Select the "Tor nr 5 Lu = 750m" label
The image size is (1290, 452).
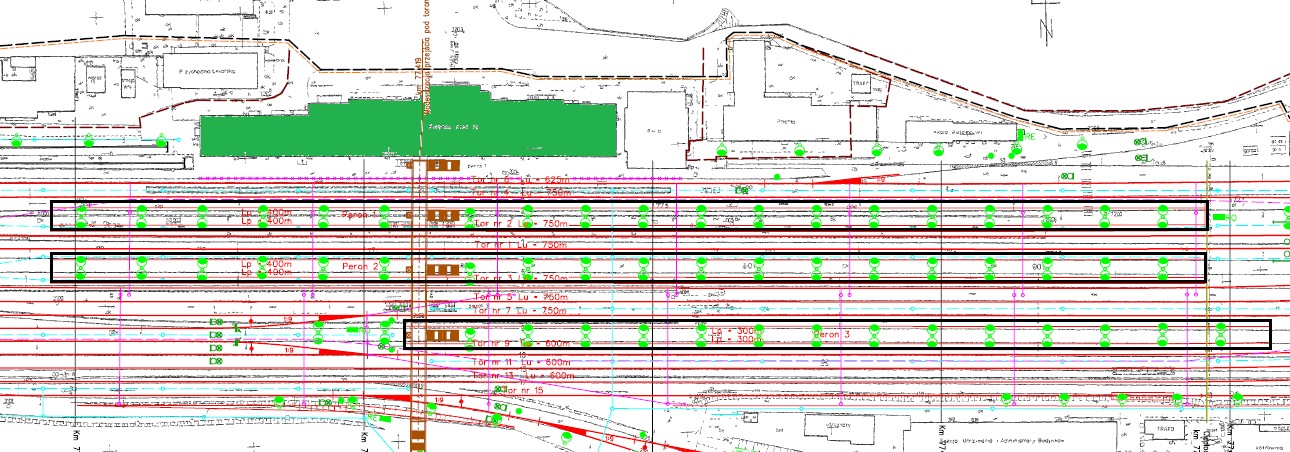[x=521, y=297]
